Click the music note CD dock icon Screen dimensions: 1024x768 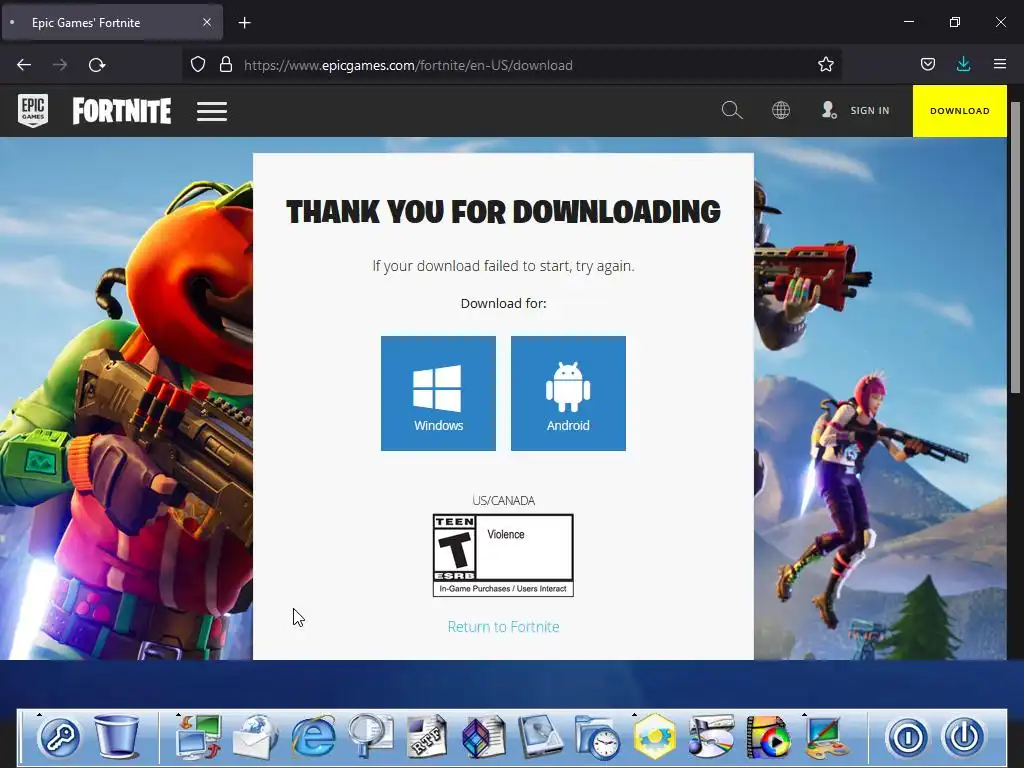tap(711, 737)
